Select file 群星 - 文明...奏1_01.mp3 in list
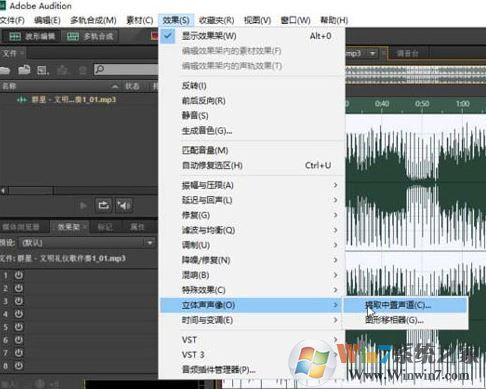Image resolution: width=486 pixels, height=389 pixels. tap(74, 100)
